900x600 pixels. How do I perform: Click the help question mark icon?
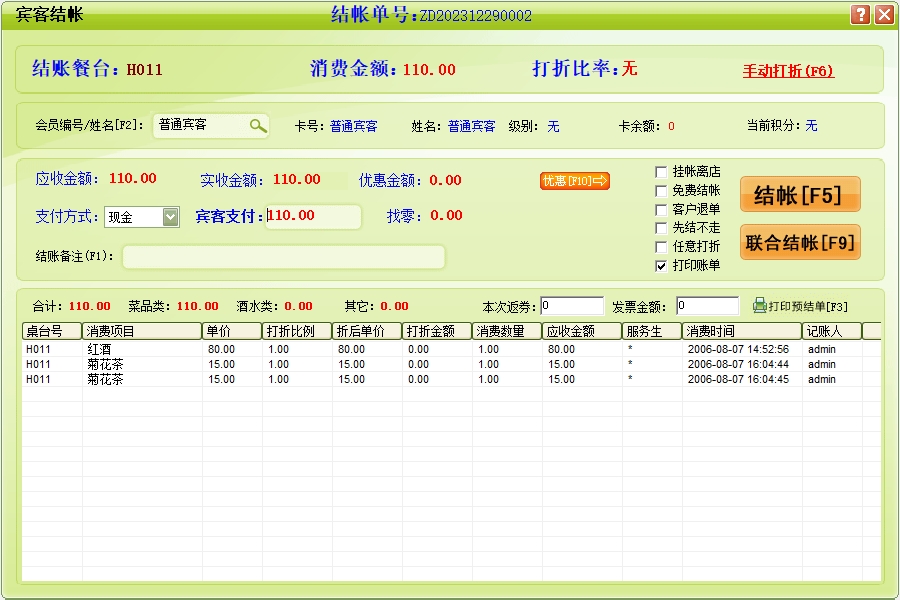point(860,15)
